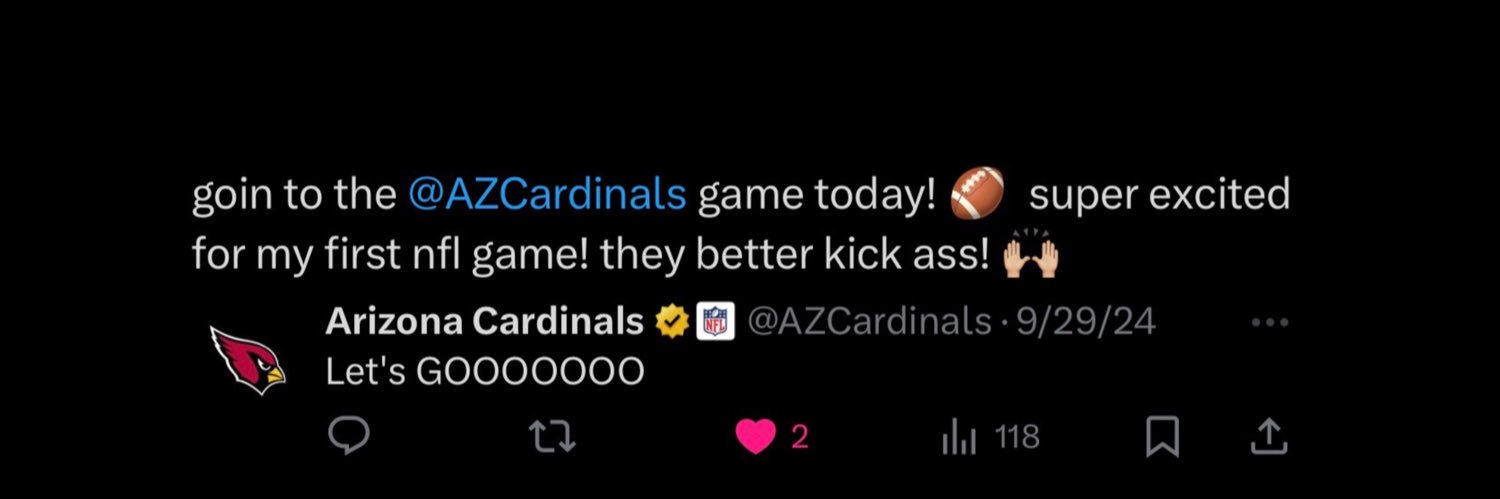Tap the share upload icon
1500x499 pixels.
[x=1267, y=437]
